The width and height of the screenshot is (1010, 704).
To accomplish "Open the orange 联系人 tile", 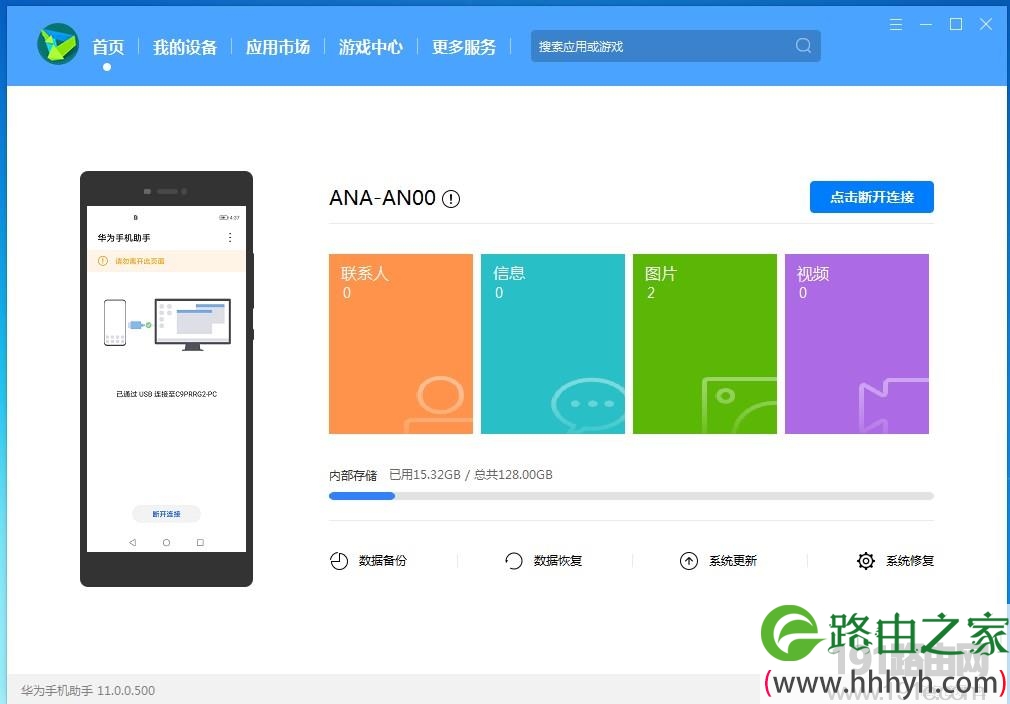I will click(x=401, y=343).
